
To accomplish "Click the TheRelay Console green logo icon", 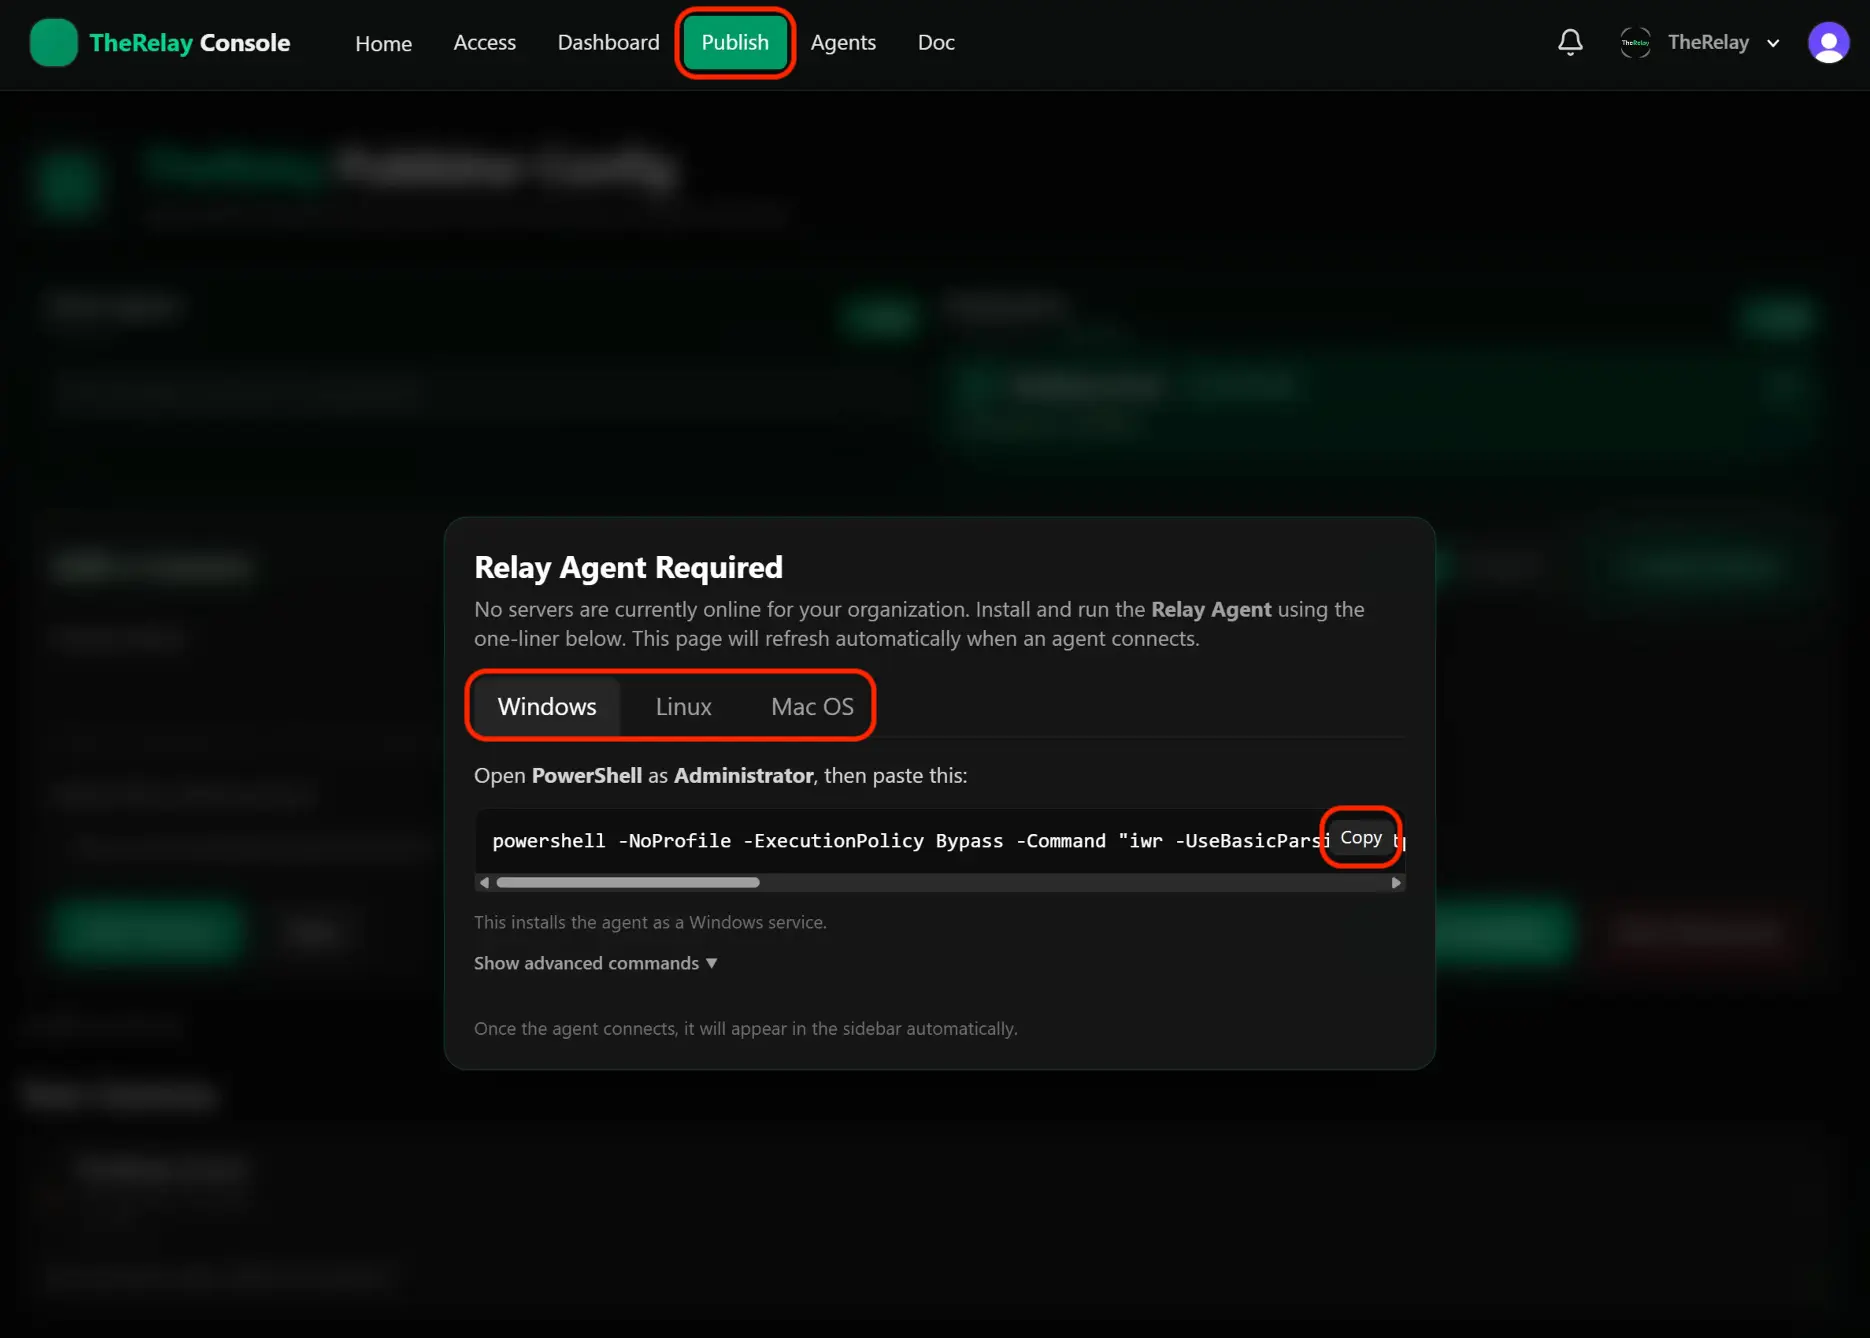I will point(54,43).
